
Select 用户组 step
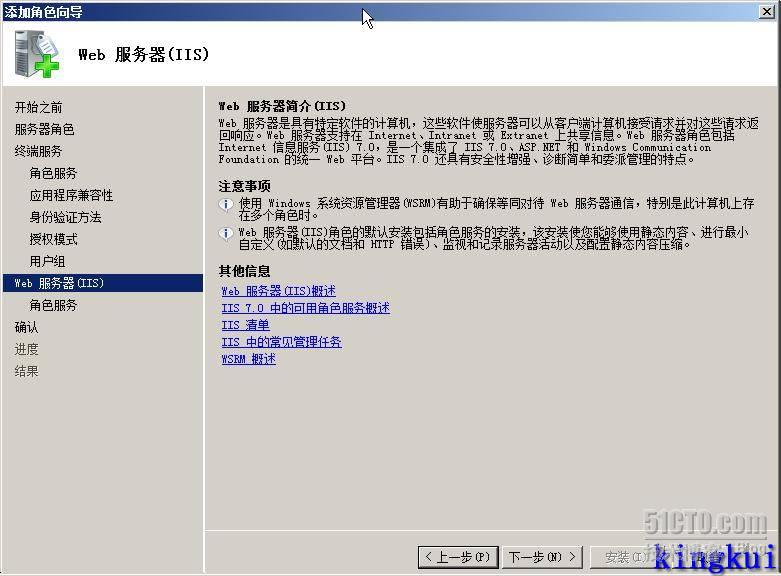click(47, 261)
